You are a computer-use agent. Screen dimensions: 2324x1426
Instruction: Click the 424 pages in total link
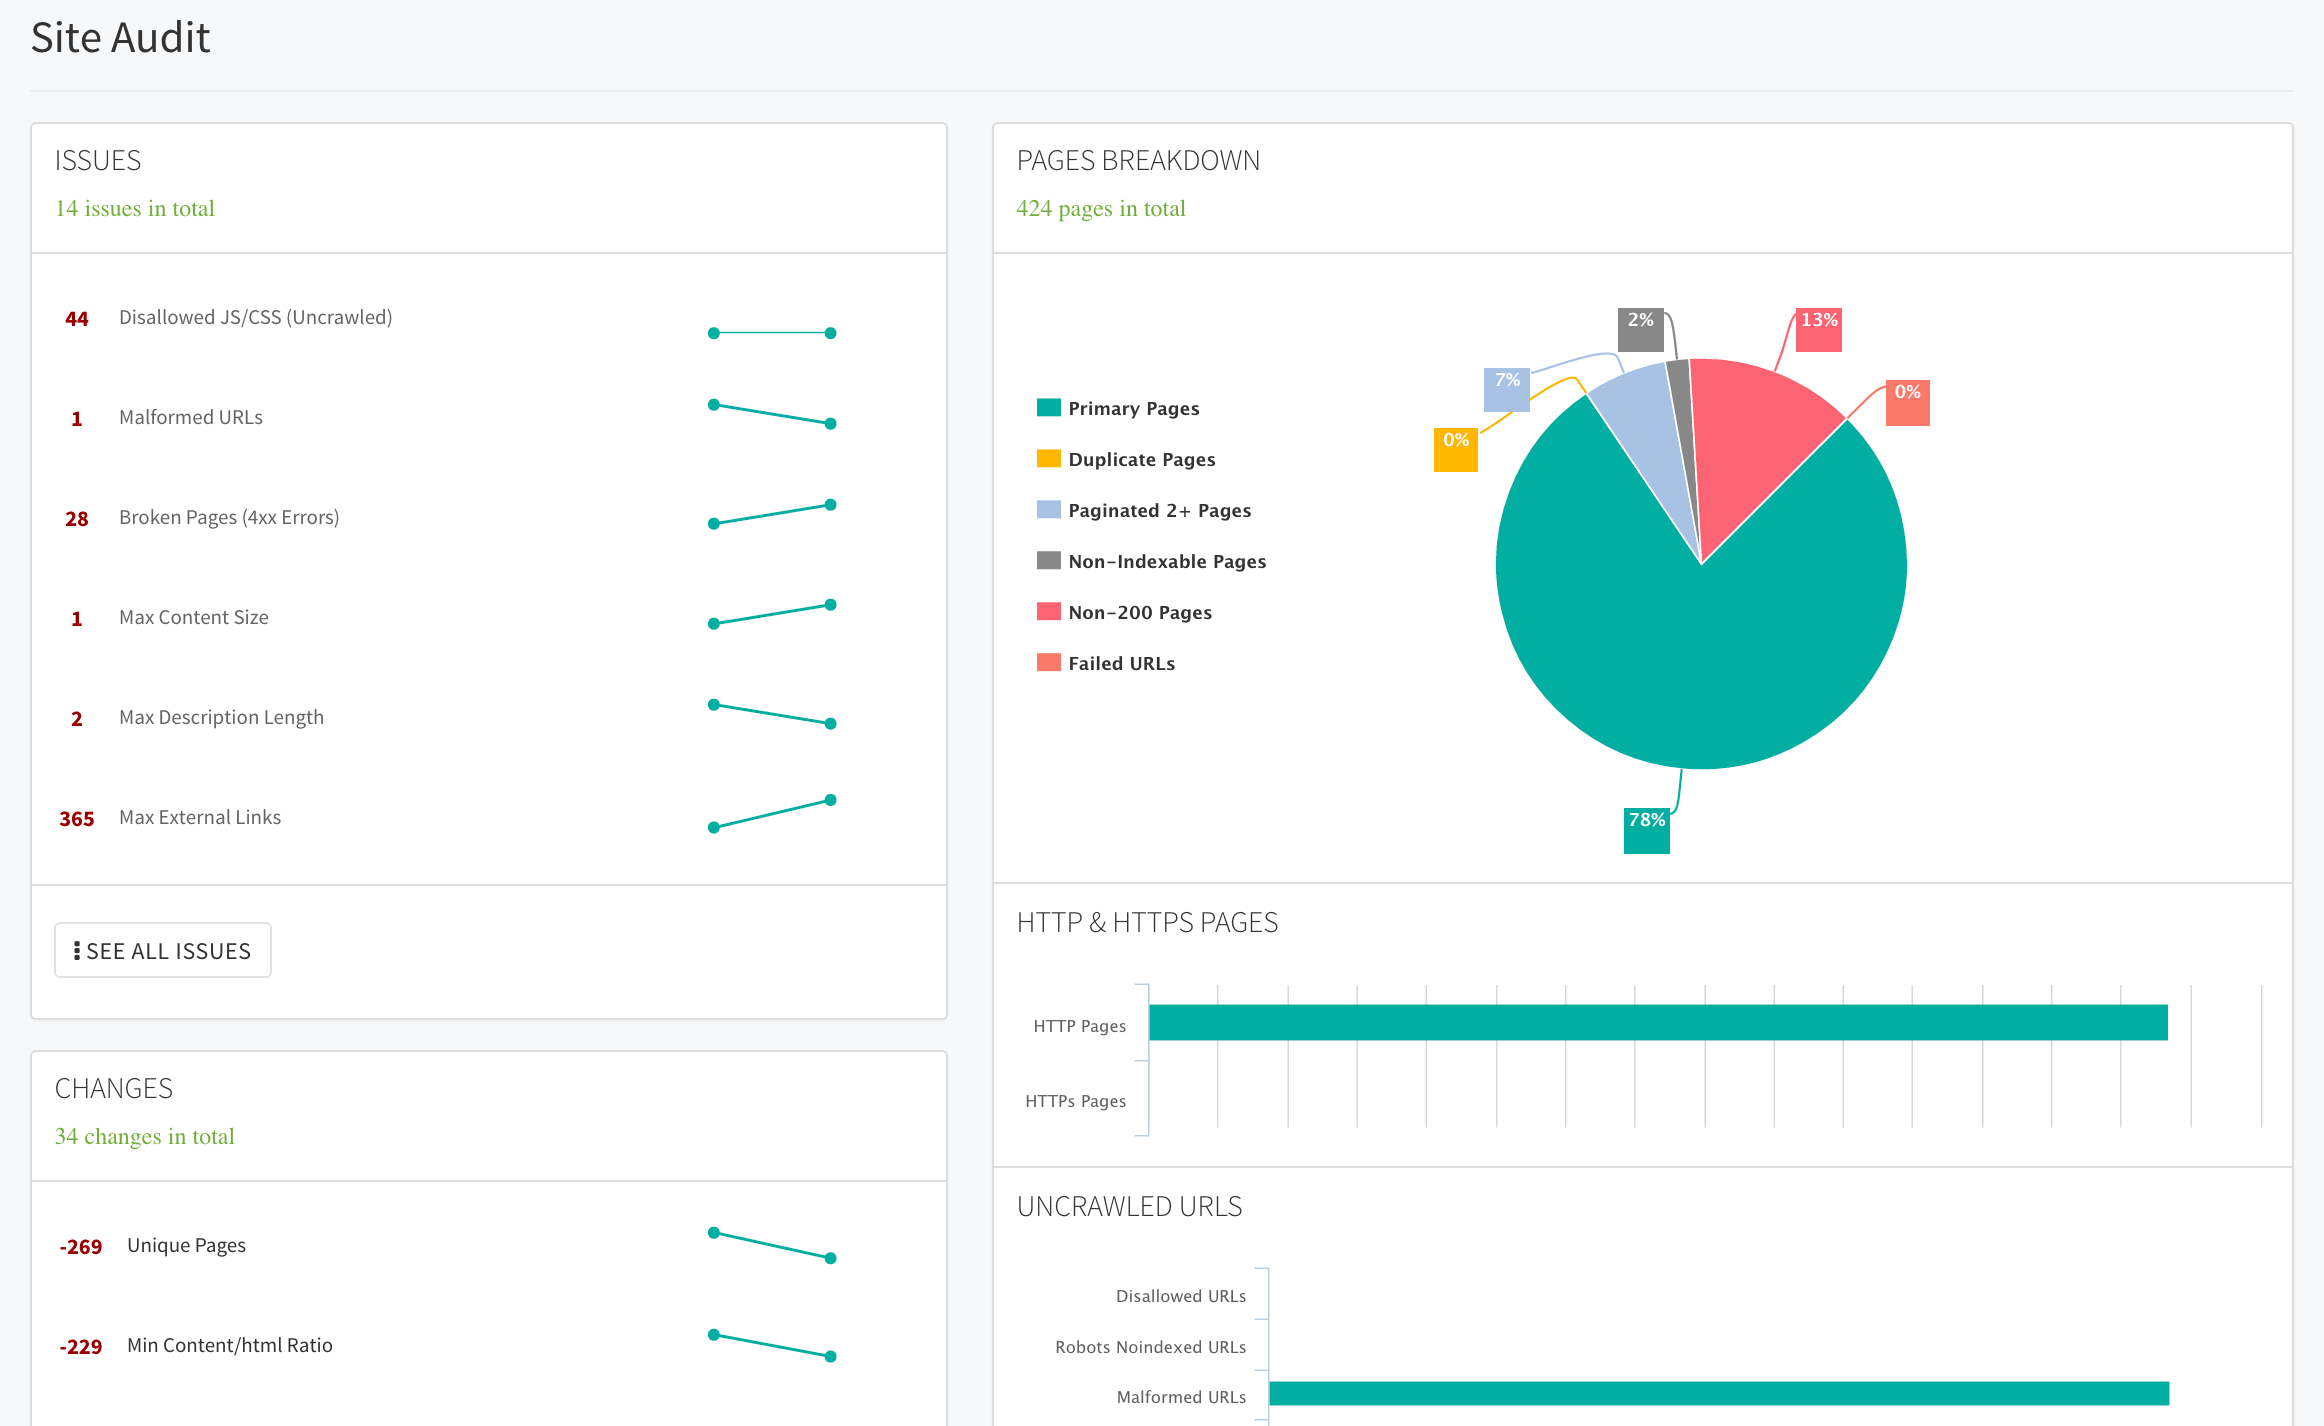tap(1100, 208)
